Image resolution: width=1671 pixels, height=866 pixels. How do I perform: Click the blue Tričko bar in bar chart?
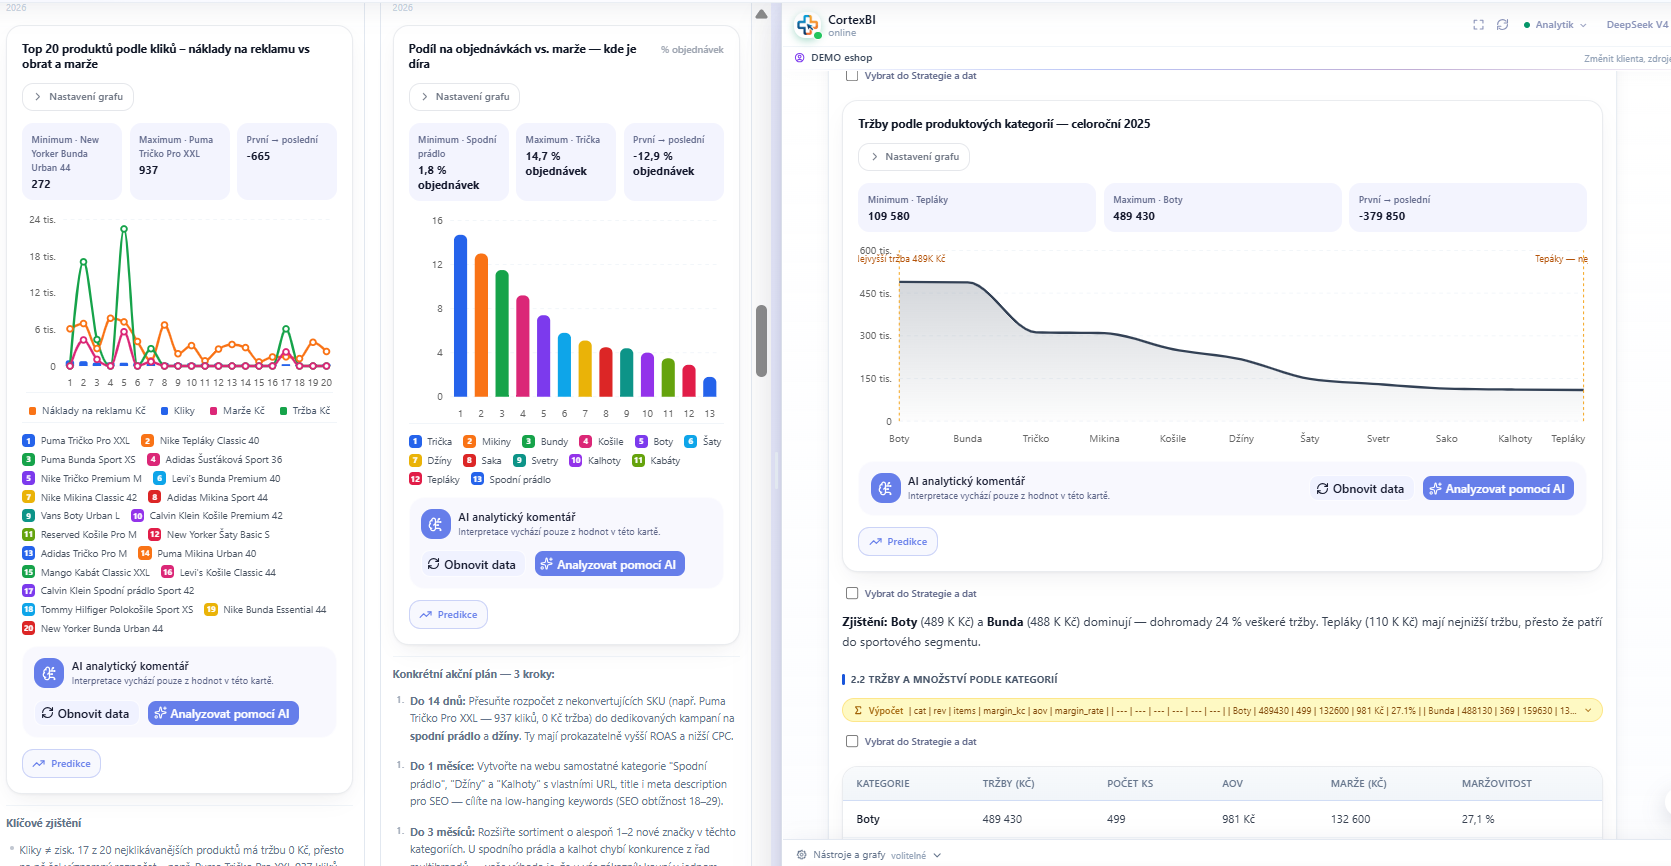[x=460, y=316]
